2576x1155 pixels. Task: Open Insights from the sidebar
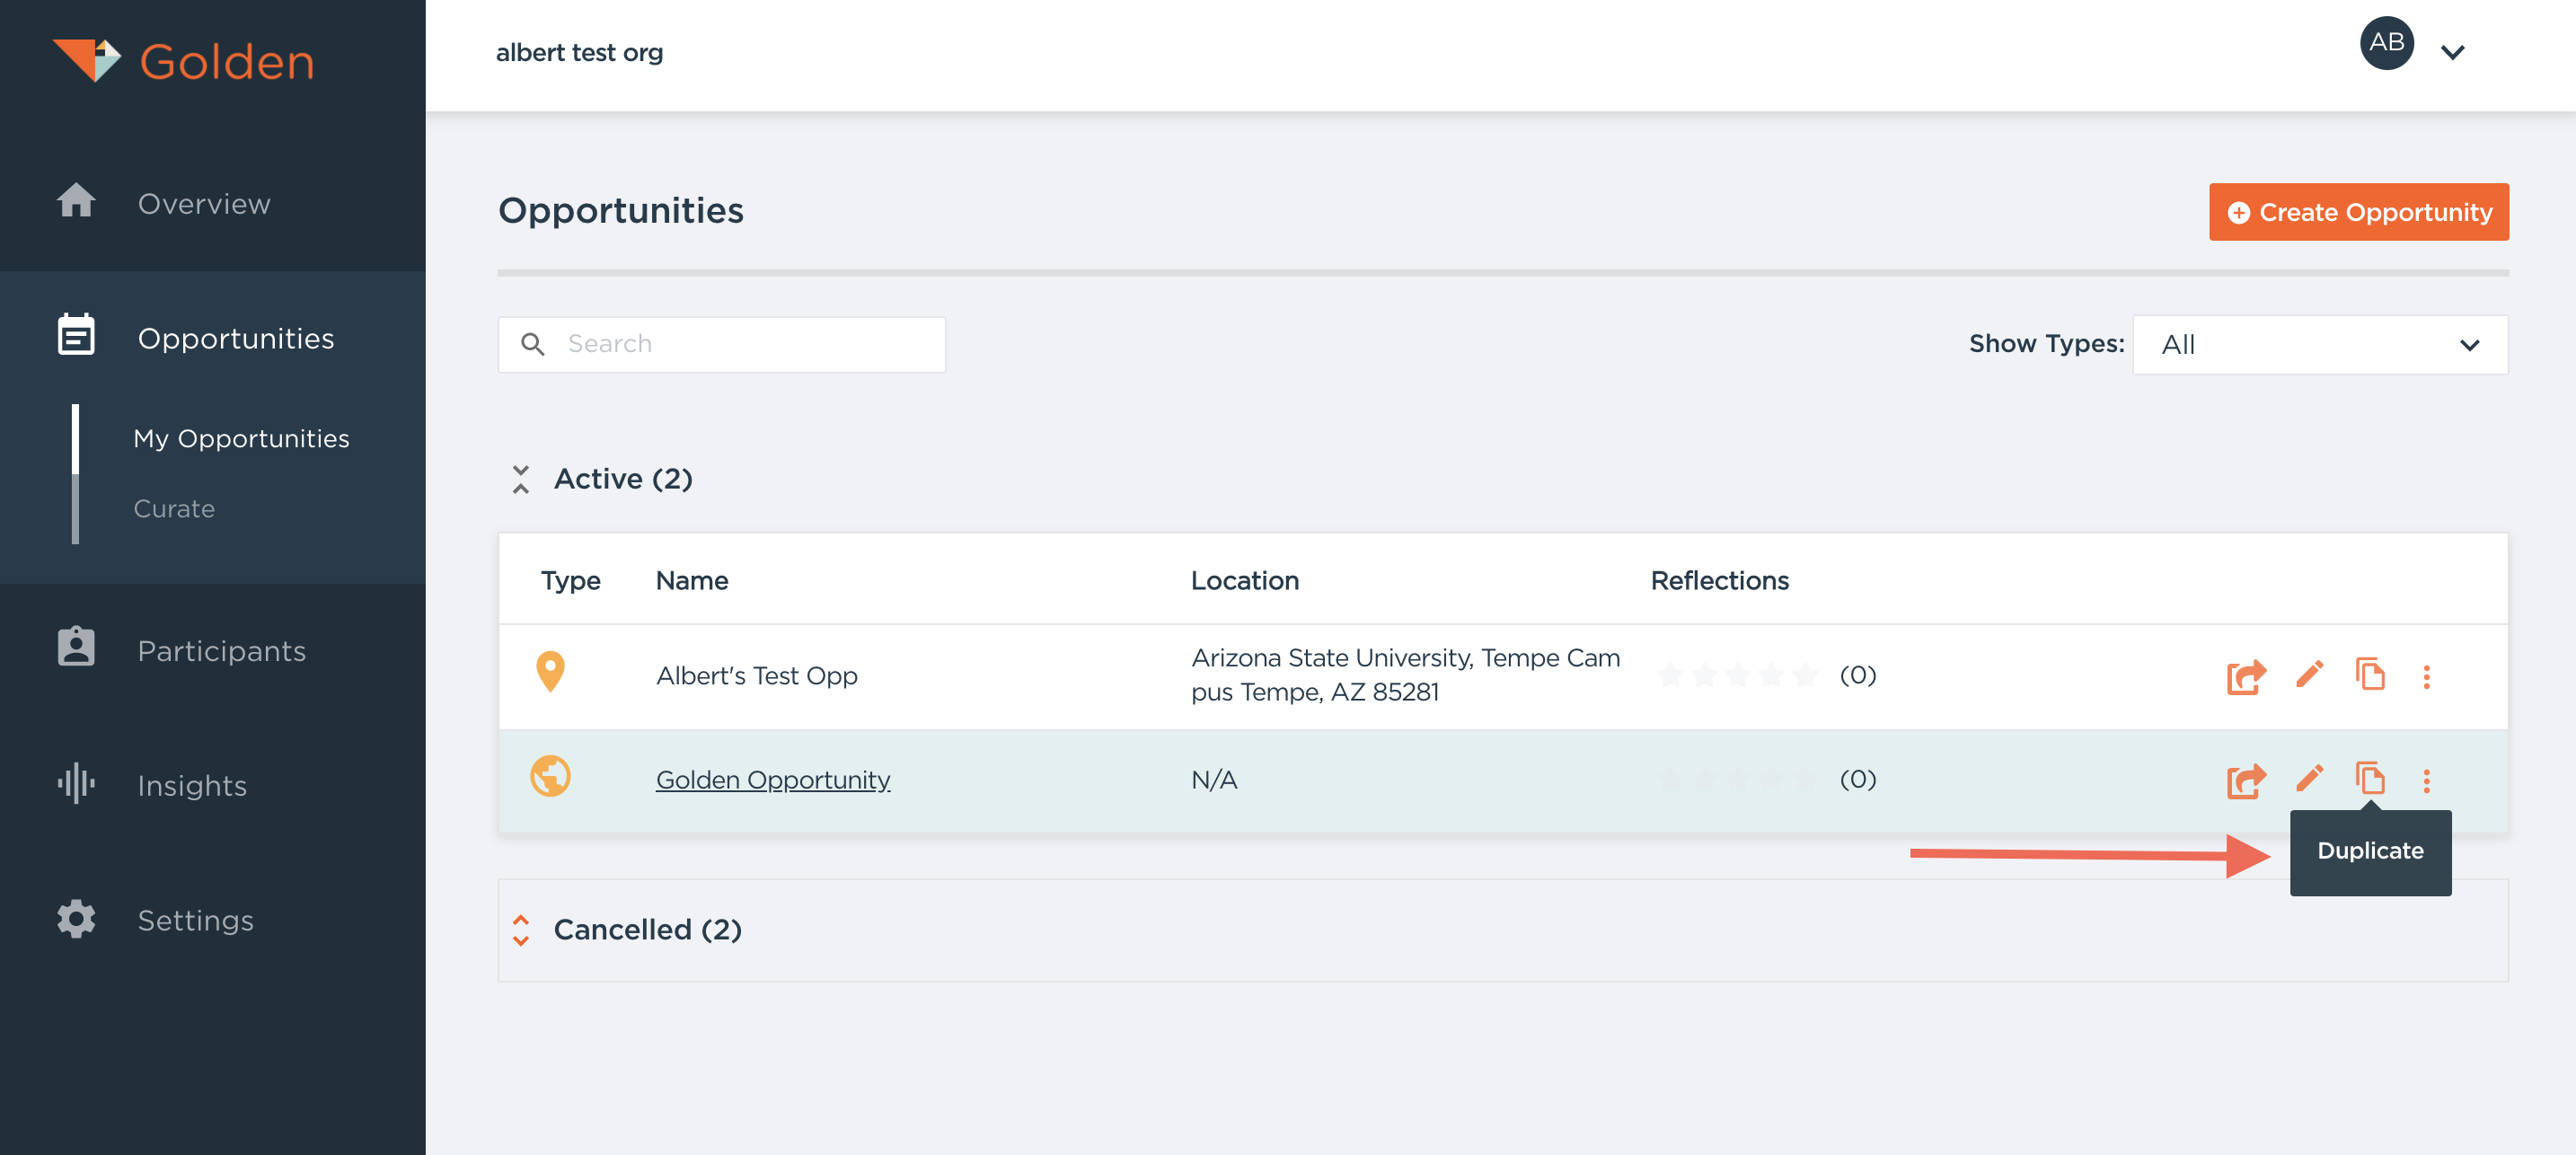pyautogui.click(x=192, y=785)
